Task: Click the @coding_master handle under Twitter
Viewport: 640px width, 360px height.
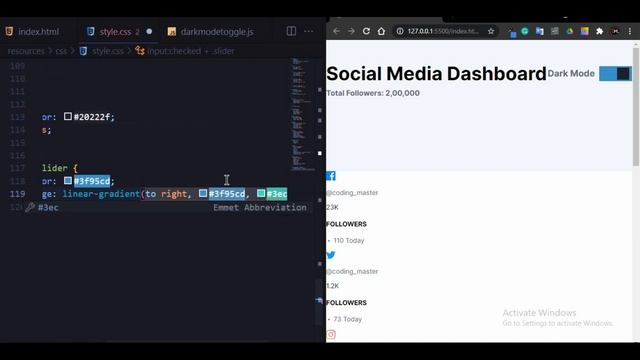Action: [352, 271]
